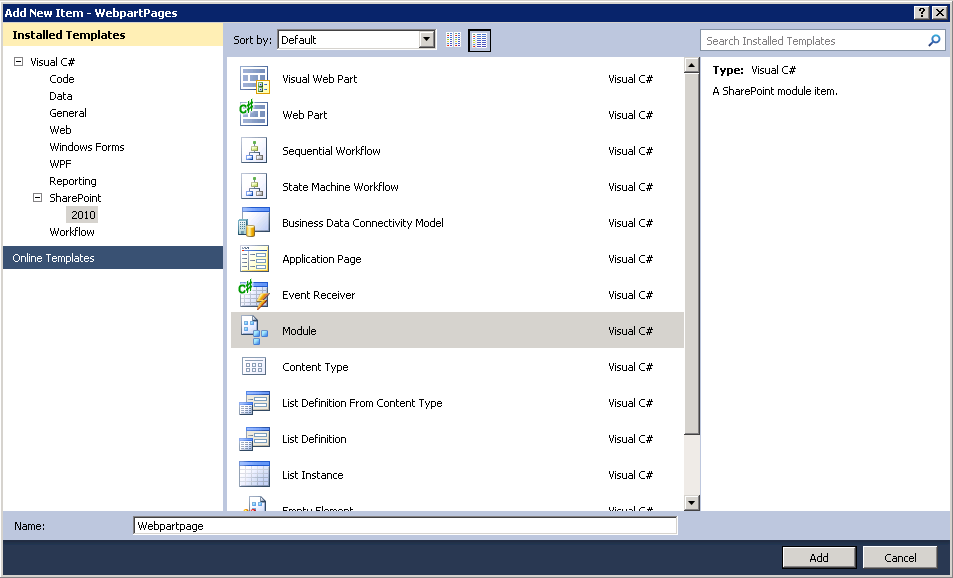Select the Visual Web Part text

pos(320,79)
